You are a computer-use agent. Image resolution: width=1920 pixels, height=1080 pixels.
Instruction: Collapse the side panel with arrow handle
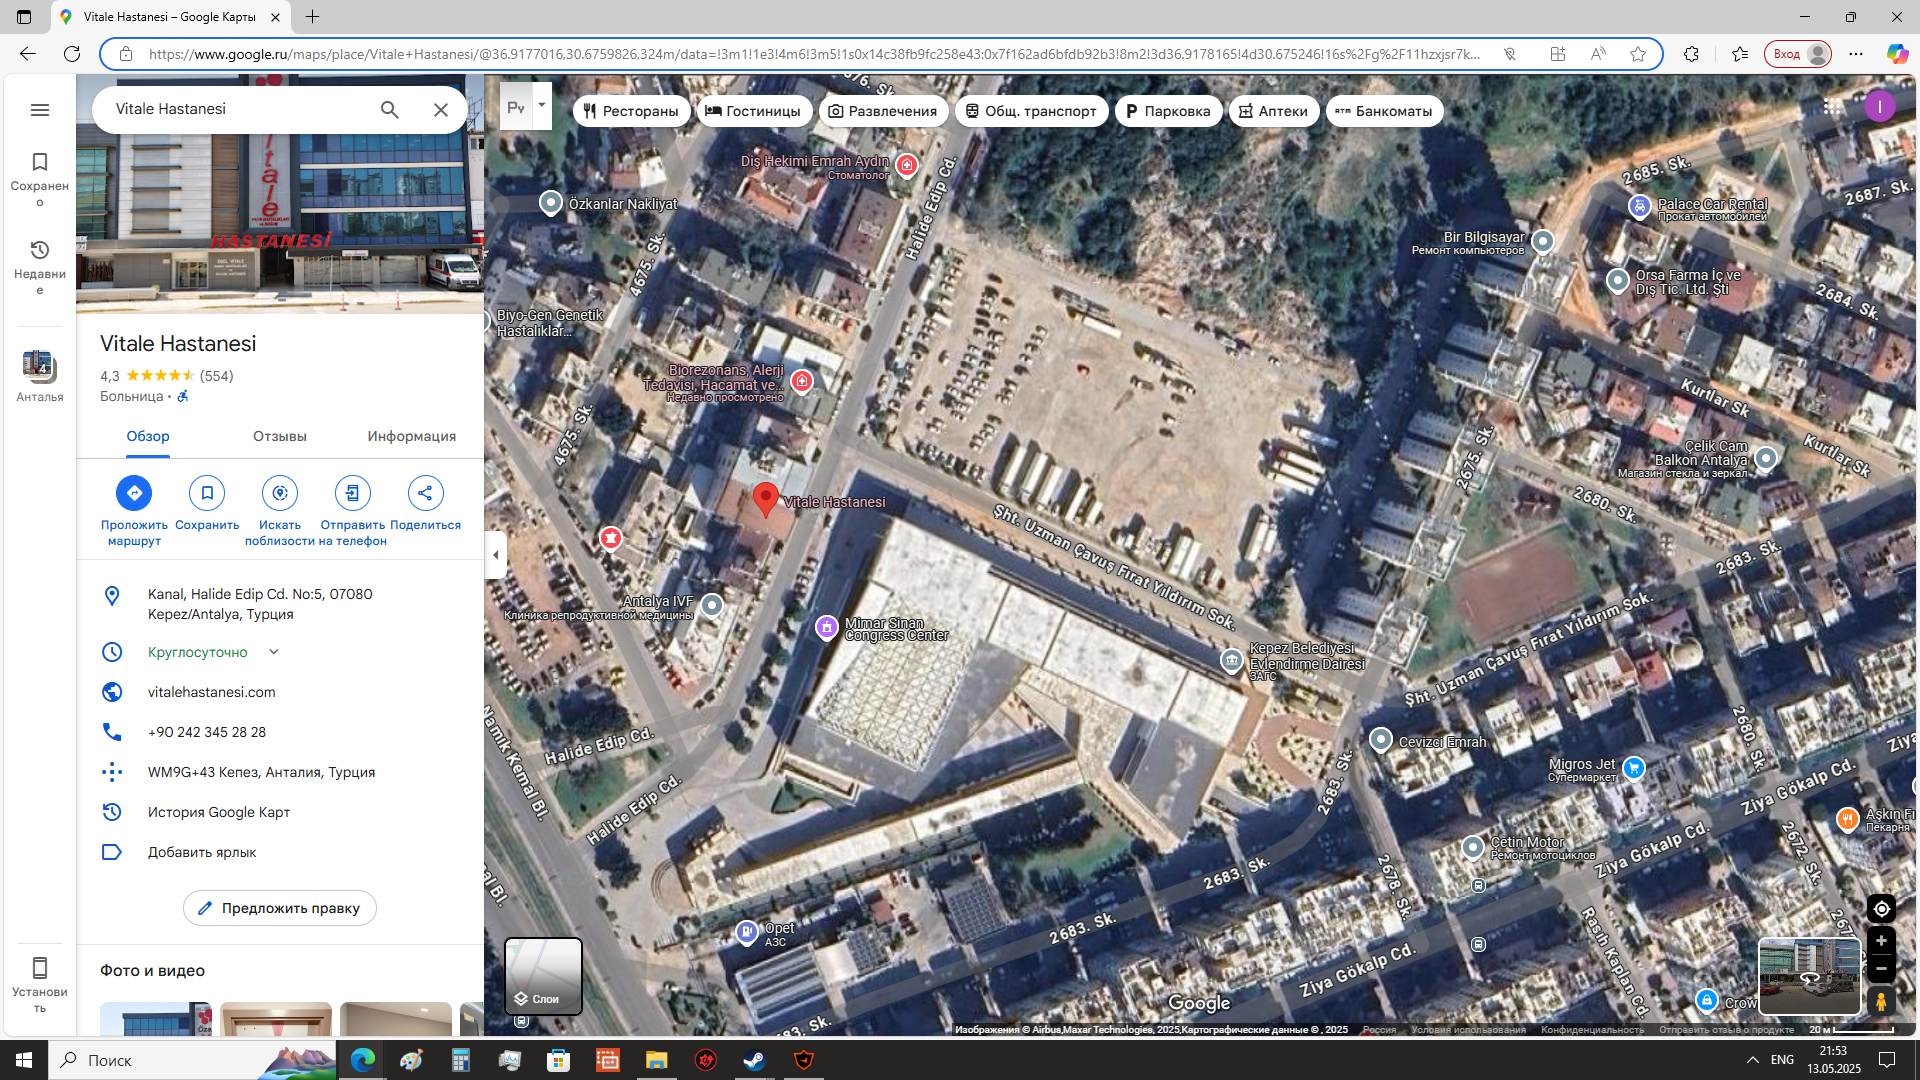click(496, 555)
